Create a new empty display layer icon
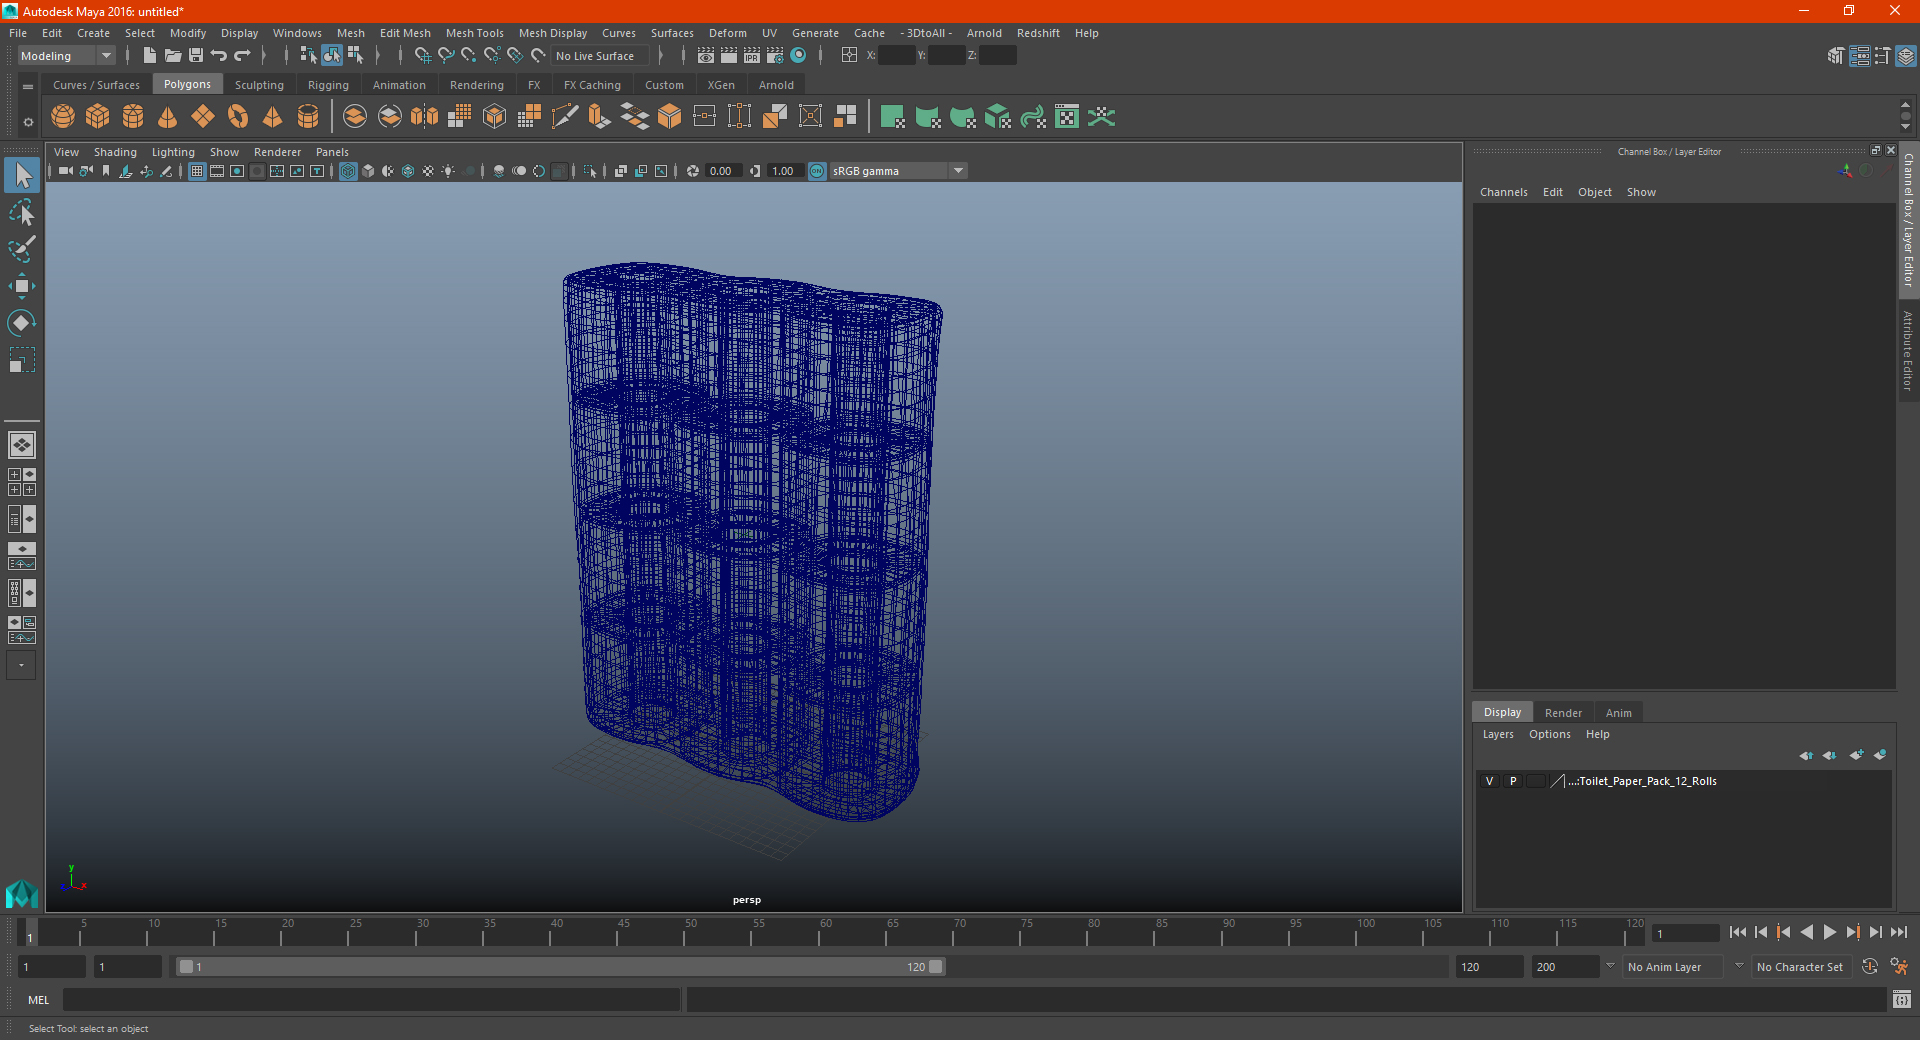 [1857, 755]
